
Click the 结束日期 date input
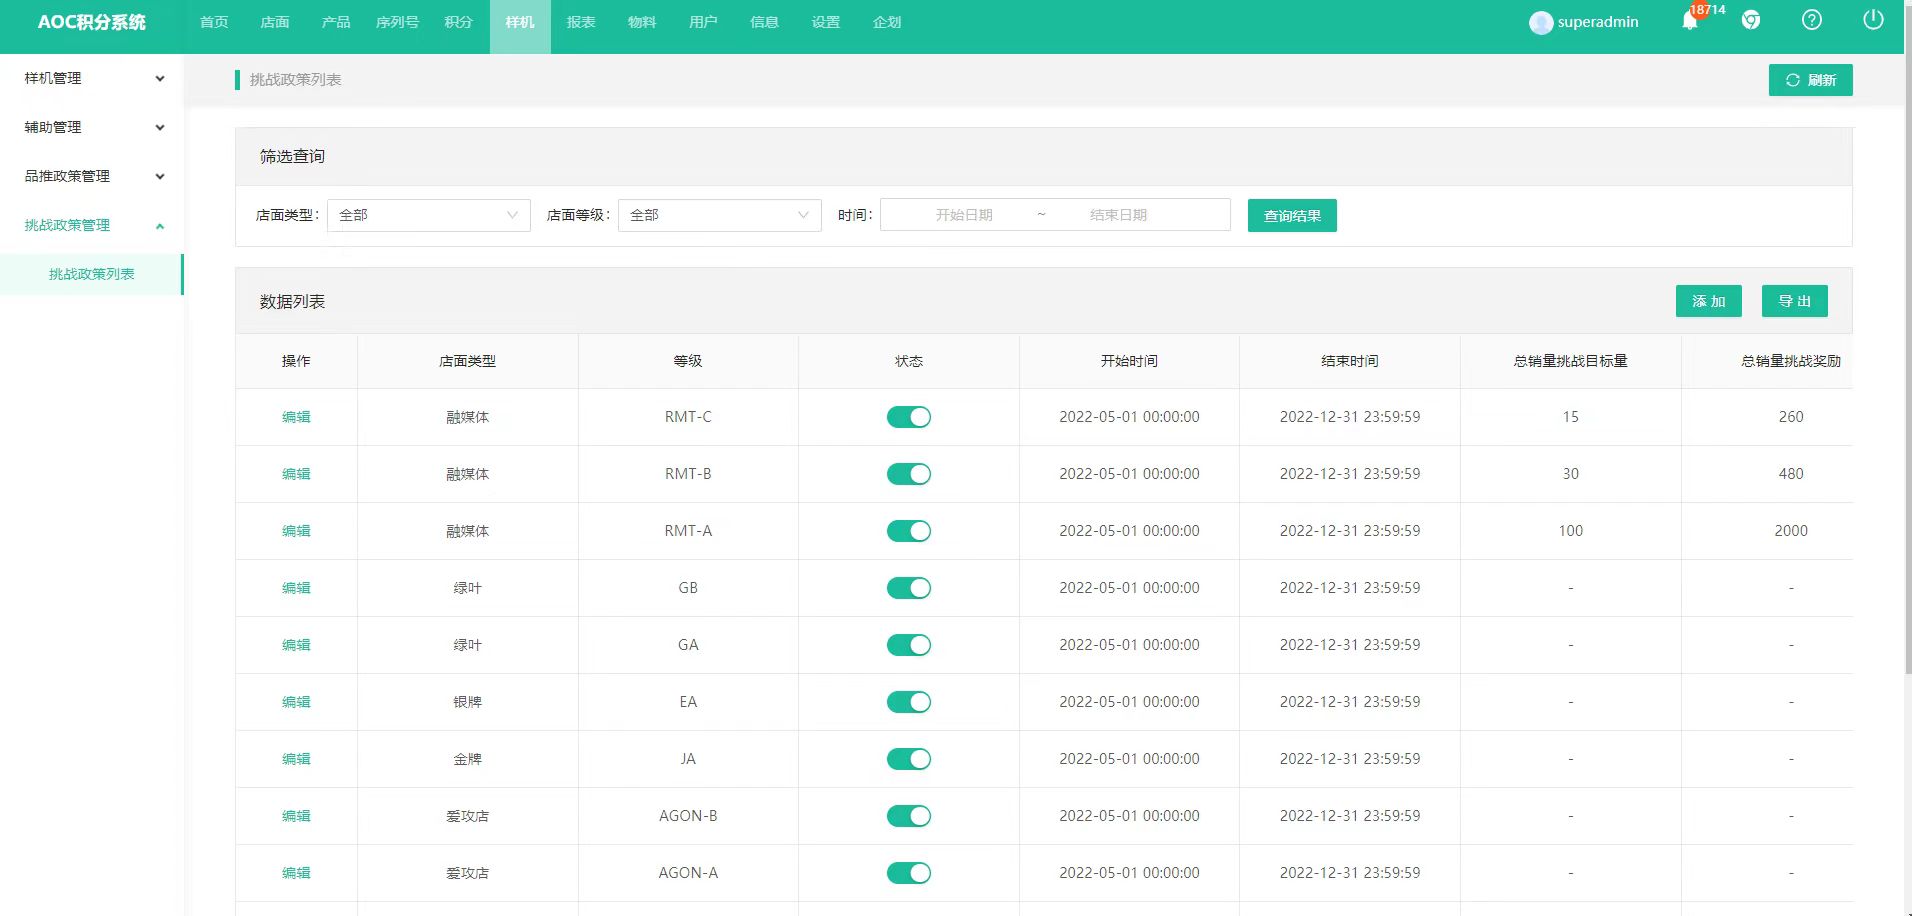pos(1118,215)
